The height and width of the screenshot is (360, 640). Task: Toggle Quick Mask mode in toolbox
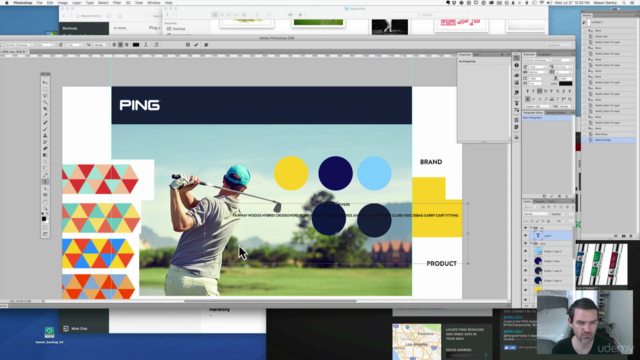pos(45,228)
